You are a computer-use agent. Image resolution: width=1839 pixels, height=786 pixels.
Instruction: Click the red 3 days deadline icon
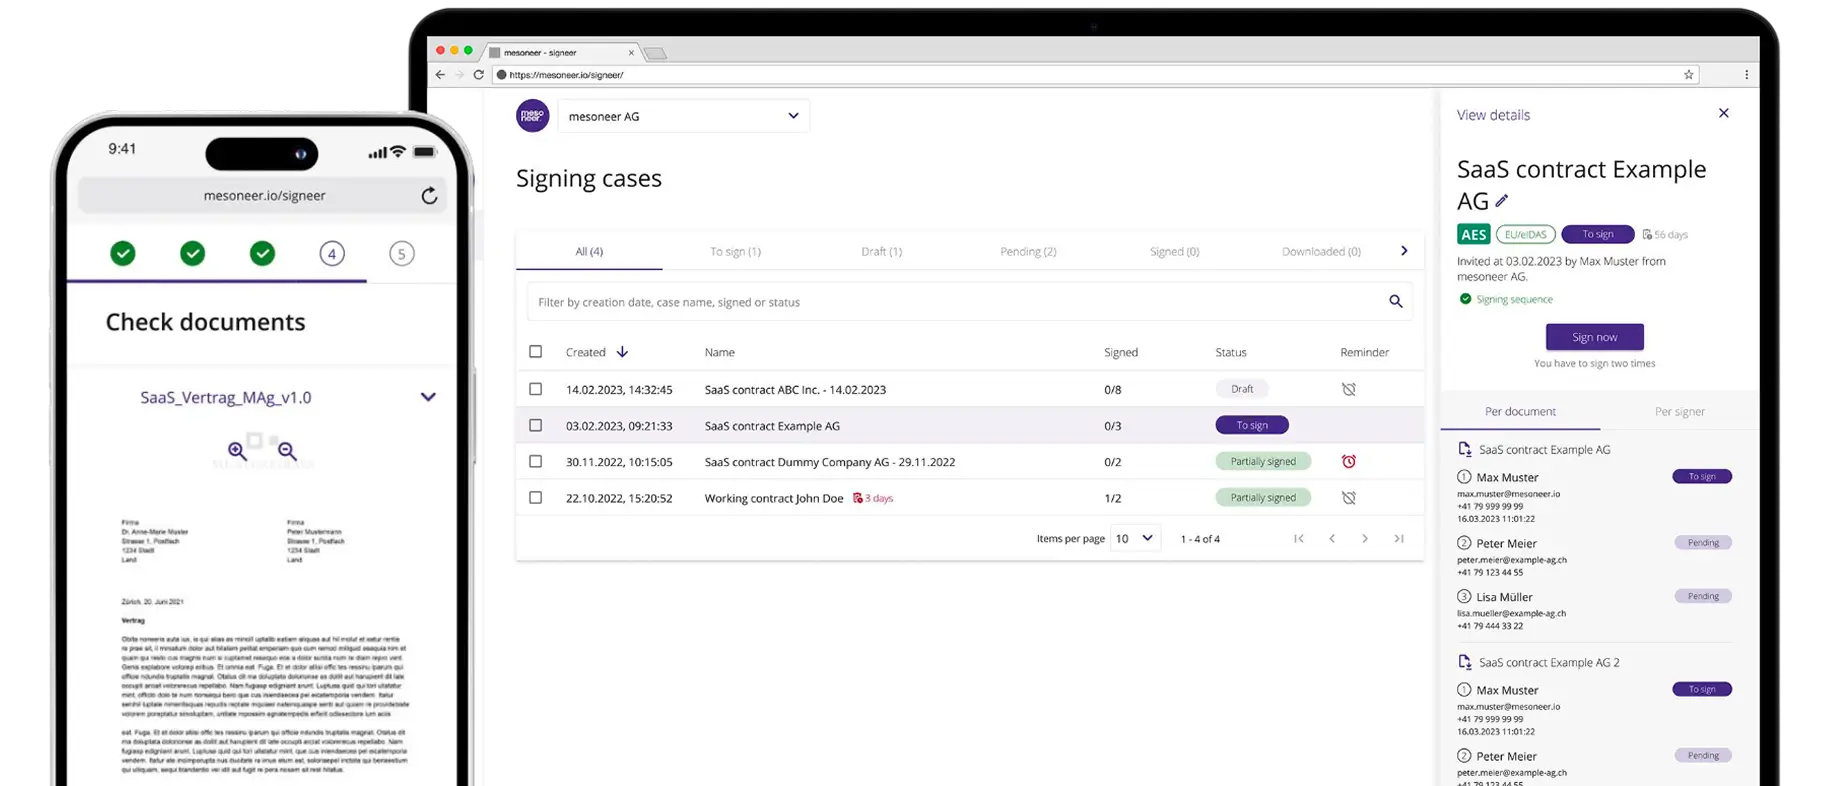click(857, 498)
